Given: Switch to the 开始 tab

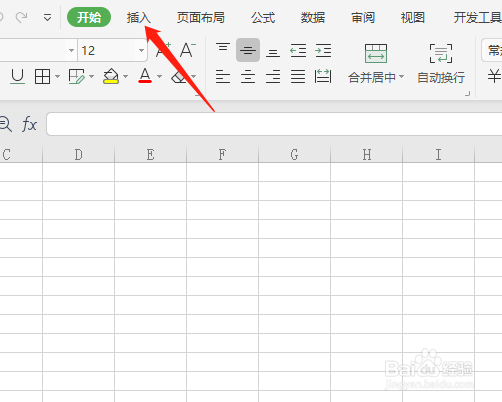Looking at the screenshot, I should point(89,17).
